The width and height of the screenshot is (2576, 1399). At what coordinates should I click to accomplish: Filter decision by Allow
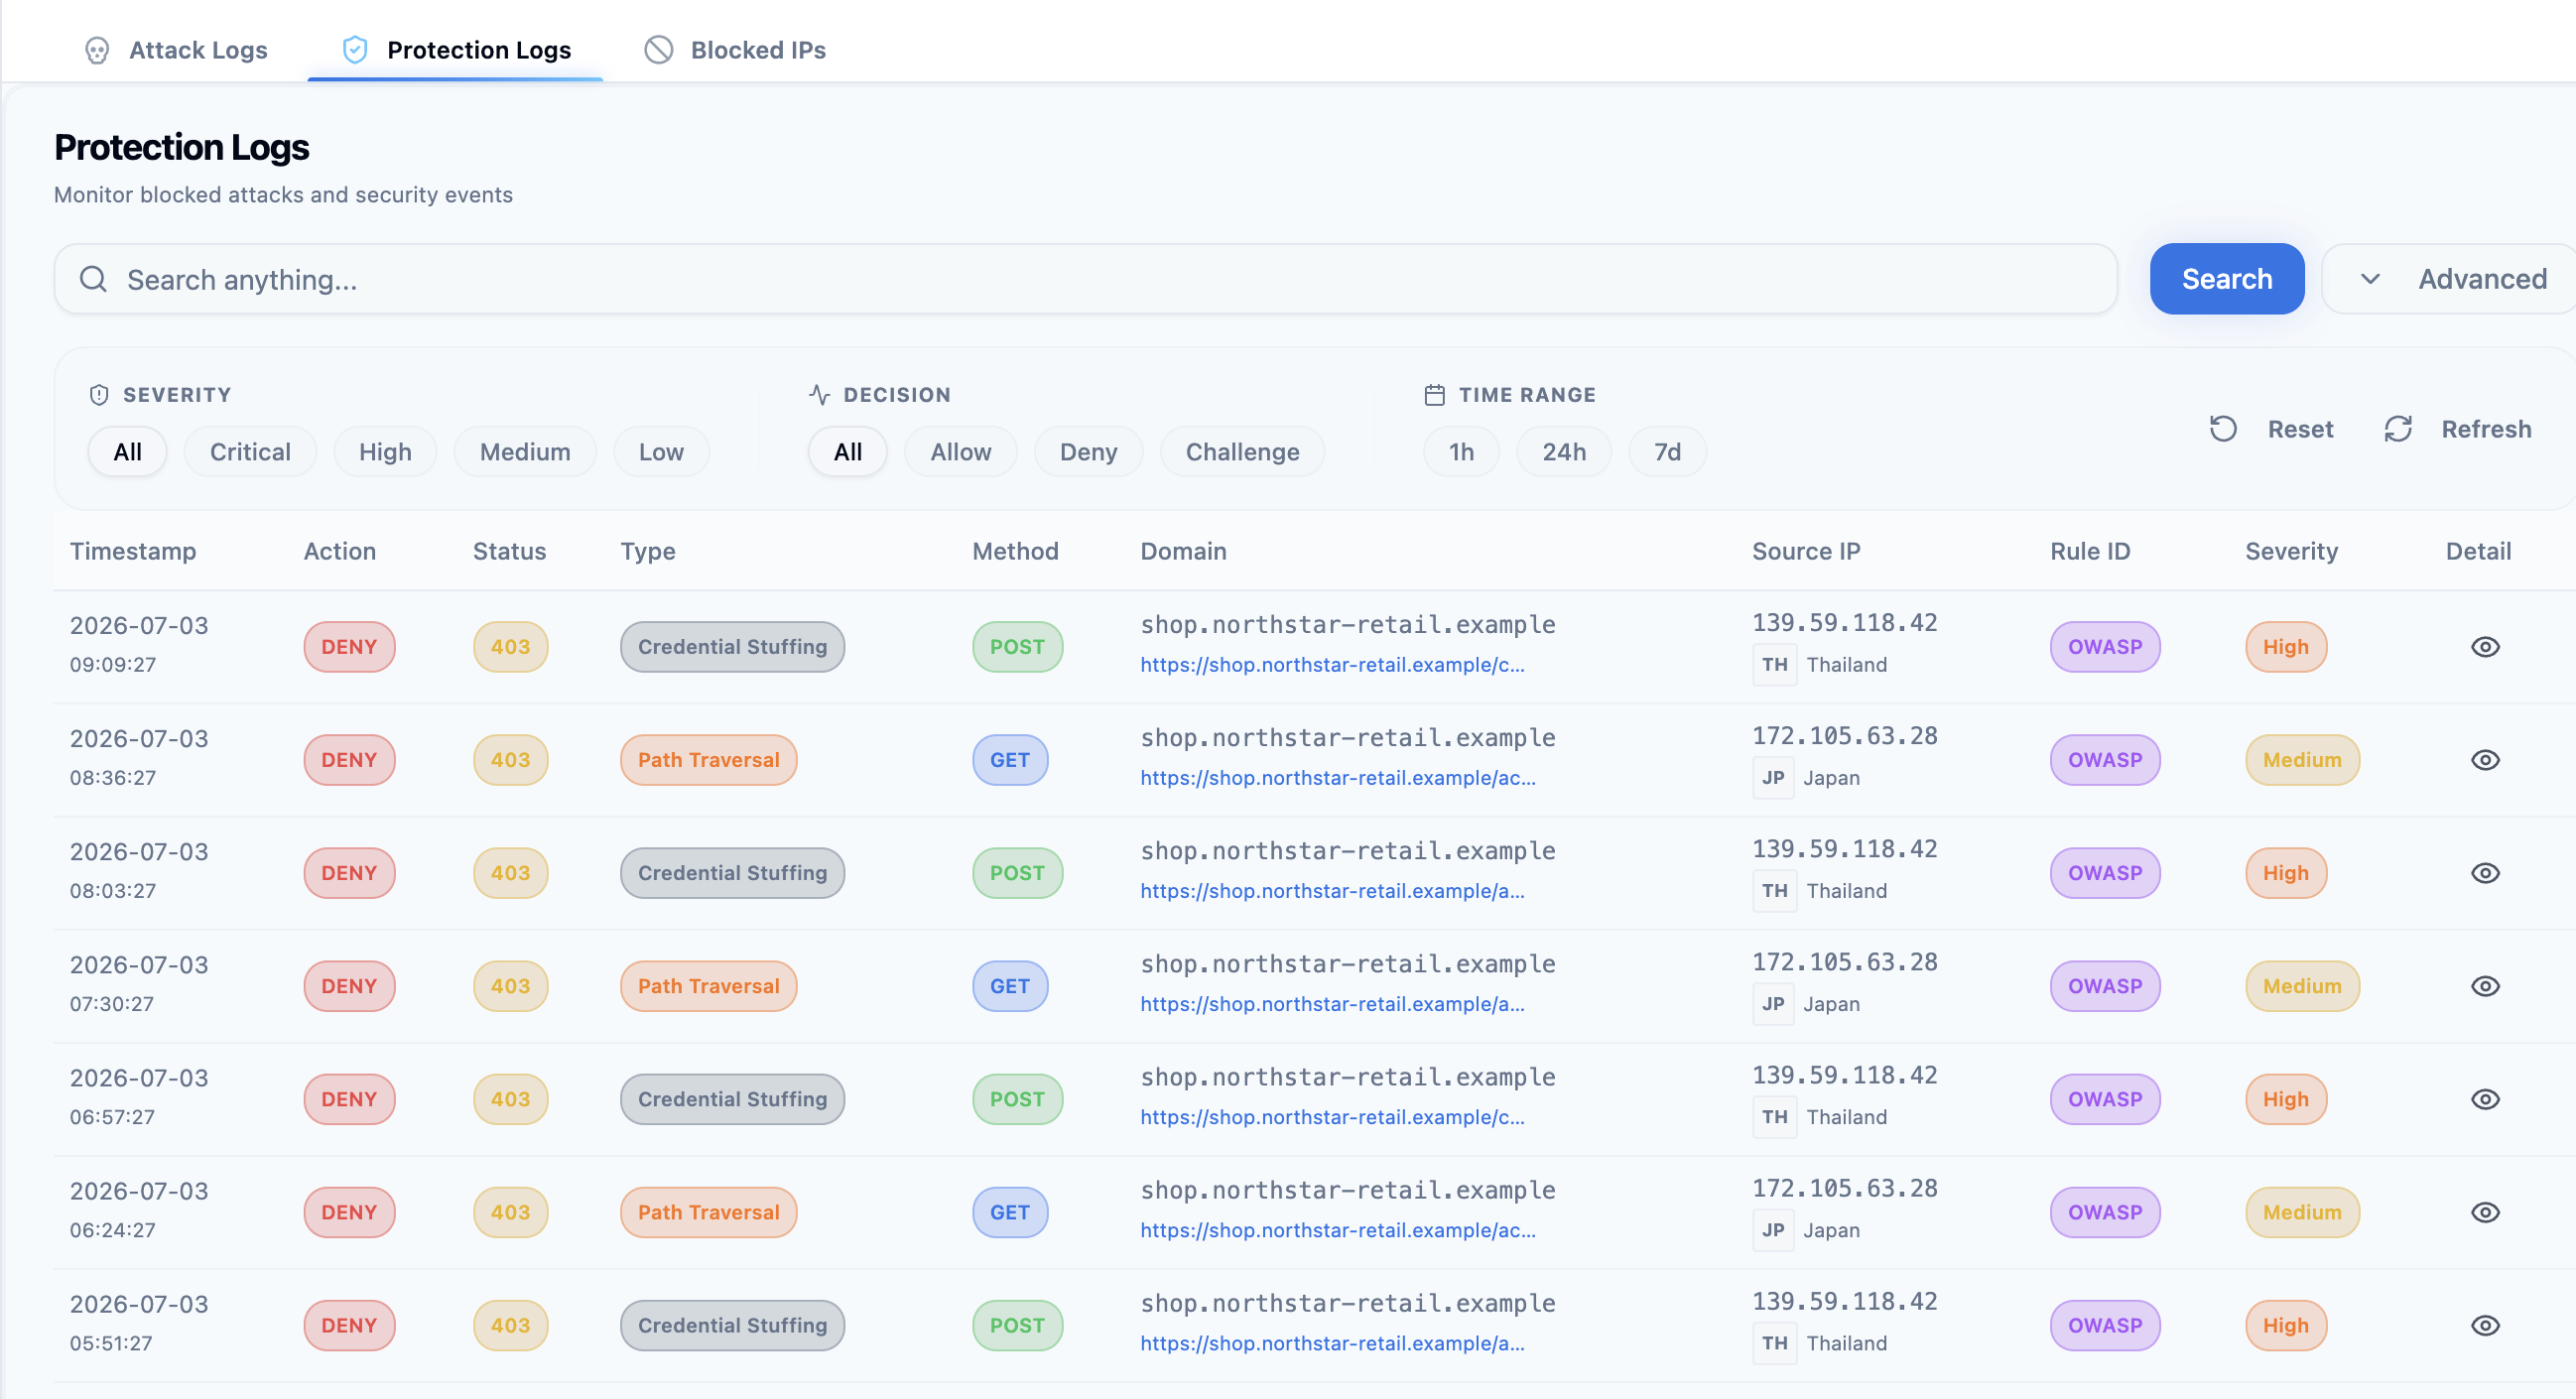pos(961,452)
